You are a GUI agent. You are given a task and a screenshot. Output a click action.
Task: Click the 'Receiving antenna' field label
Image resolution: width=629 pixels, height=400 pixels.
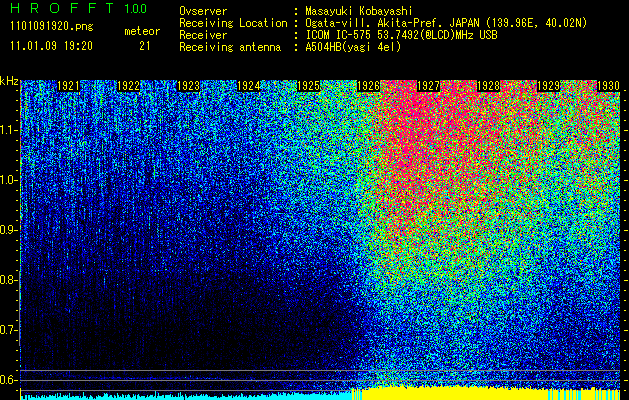pyautogui.click(x=230, y=47)
